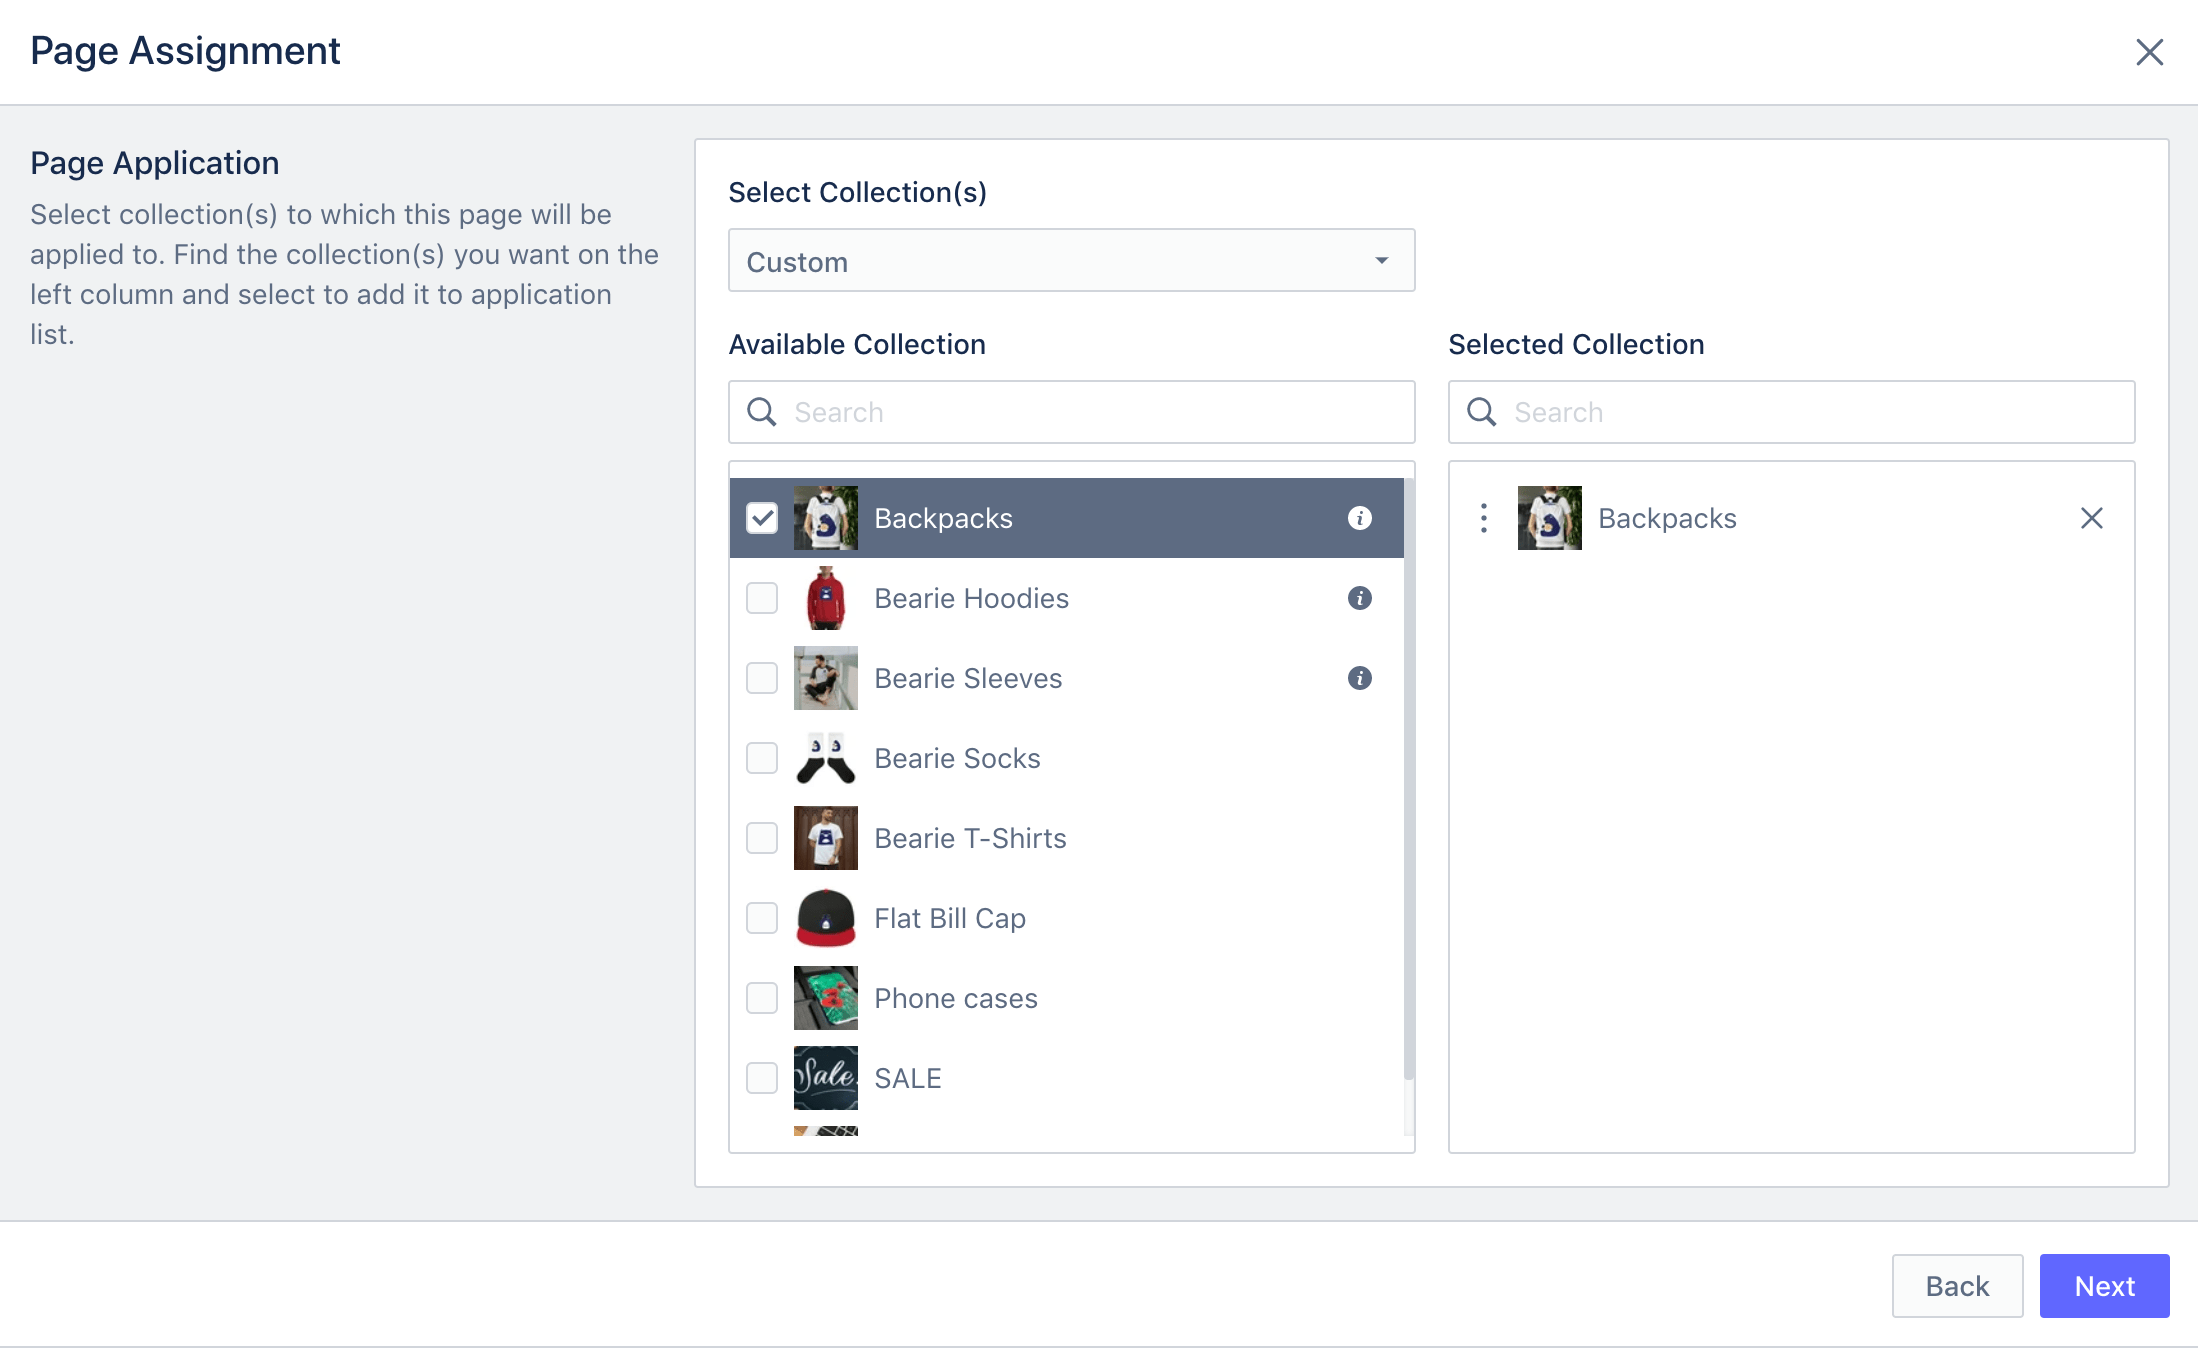Check the Bearie Sleeves checkbox
Viewport: 2198px width, 1348px height.
pyautogui.click(x=762, y=678)
